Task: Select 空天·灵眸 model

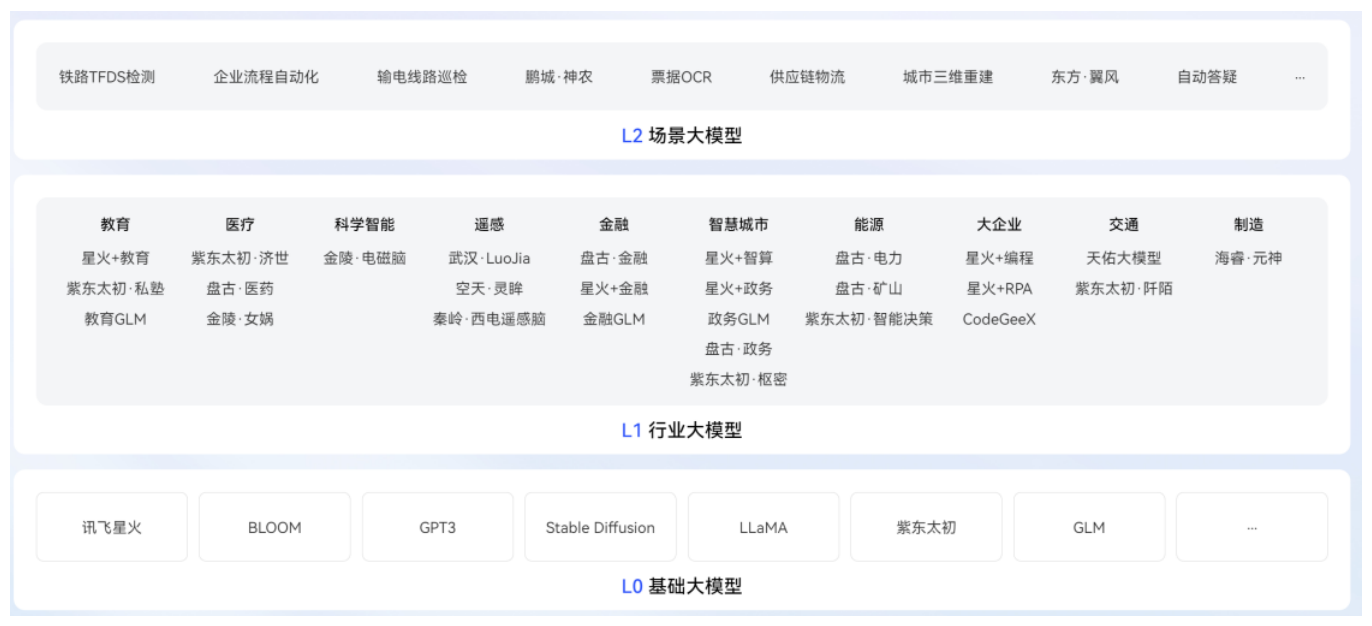Action: [490, 289]
